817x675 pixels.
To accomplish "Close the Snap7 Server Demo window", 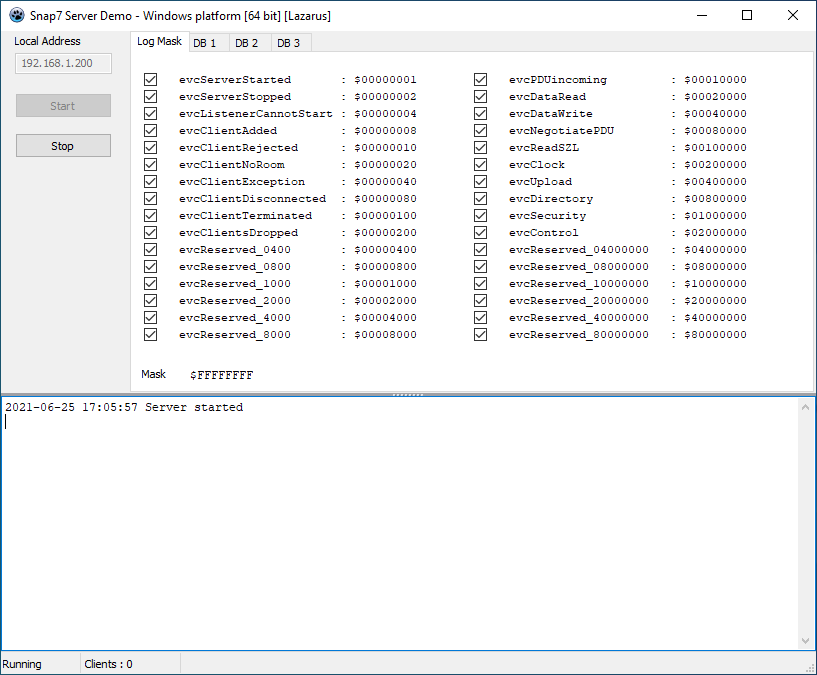I will (x=793, y=15).
